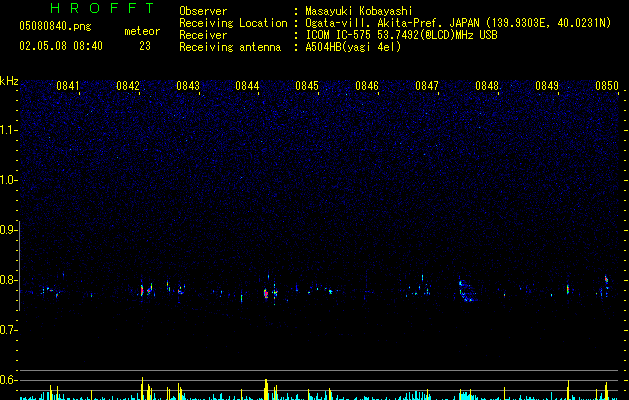This screenshot has height=400, width=629.
Task: Click the 0842 time marker
Action: (x=128, y=86)
